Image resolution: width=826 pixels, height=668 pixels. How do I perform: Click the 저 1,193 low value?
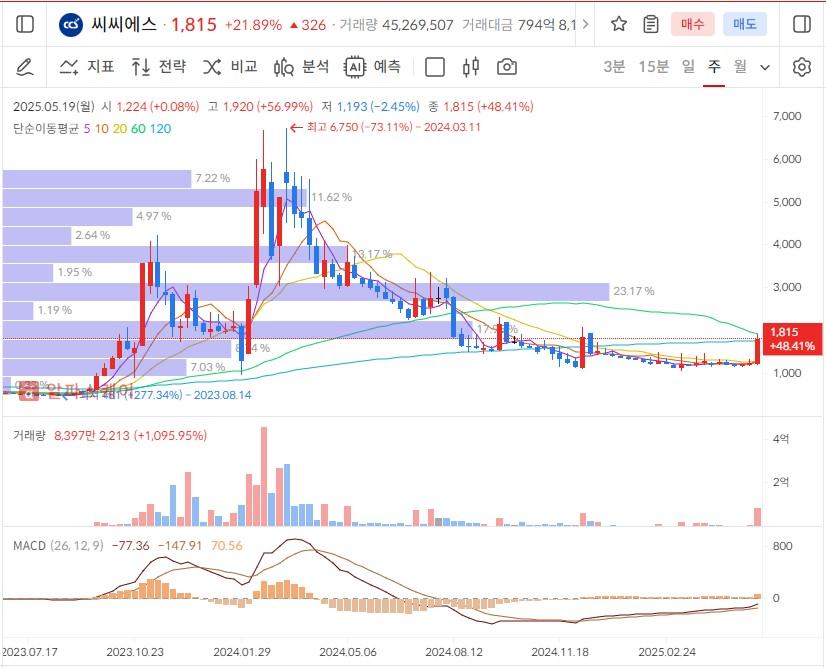[x=370, y=106]
